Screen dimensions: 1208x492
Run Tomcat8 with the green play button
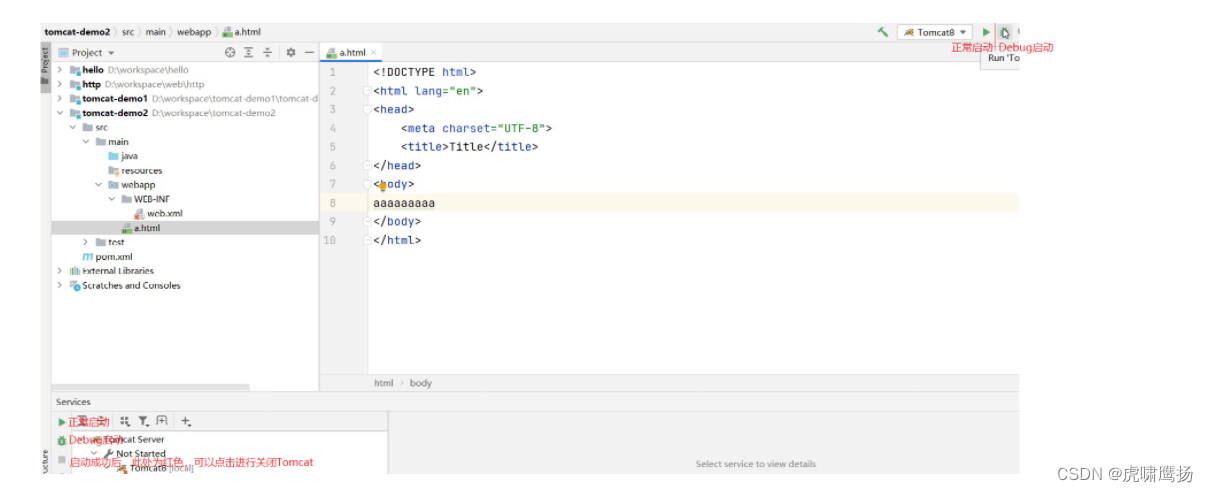986,32
